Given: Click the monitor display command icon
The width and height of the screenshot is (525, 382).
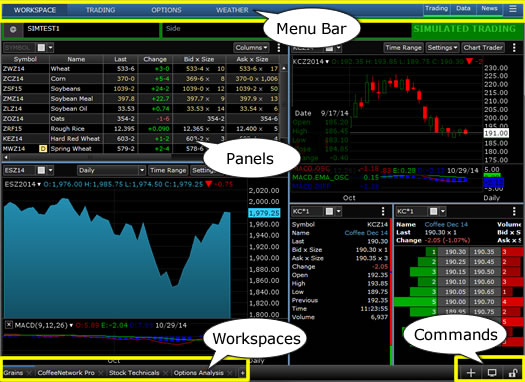Looking at the screenshot, I should pos(492,373).
